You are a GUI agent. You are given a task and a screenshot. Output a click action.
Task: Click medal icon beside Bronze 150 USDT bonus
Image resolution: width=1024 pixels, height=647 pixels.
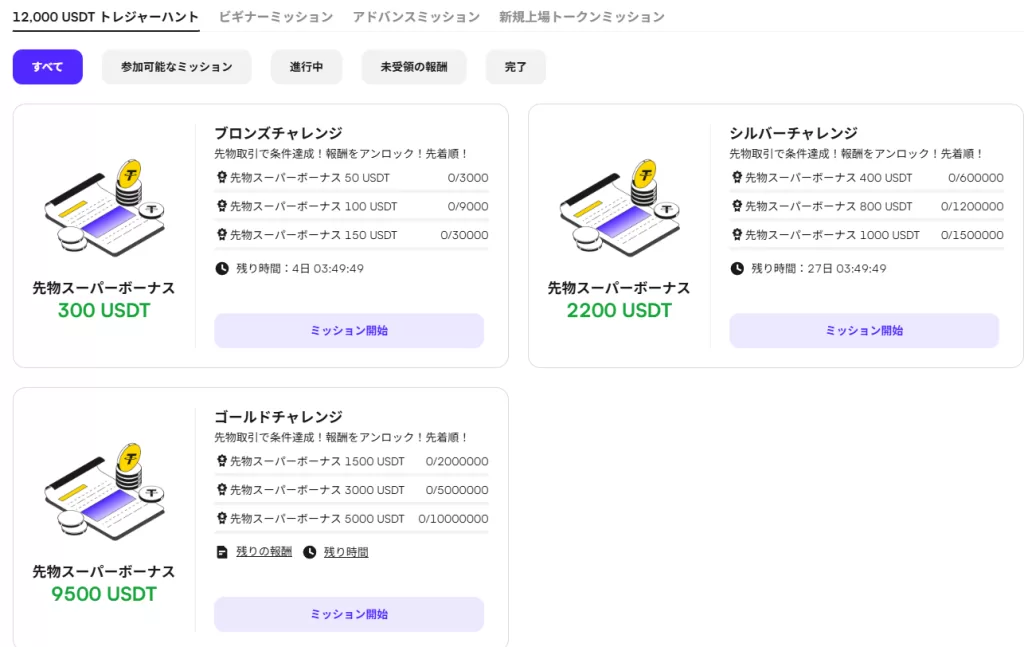coord(222,235)
